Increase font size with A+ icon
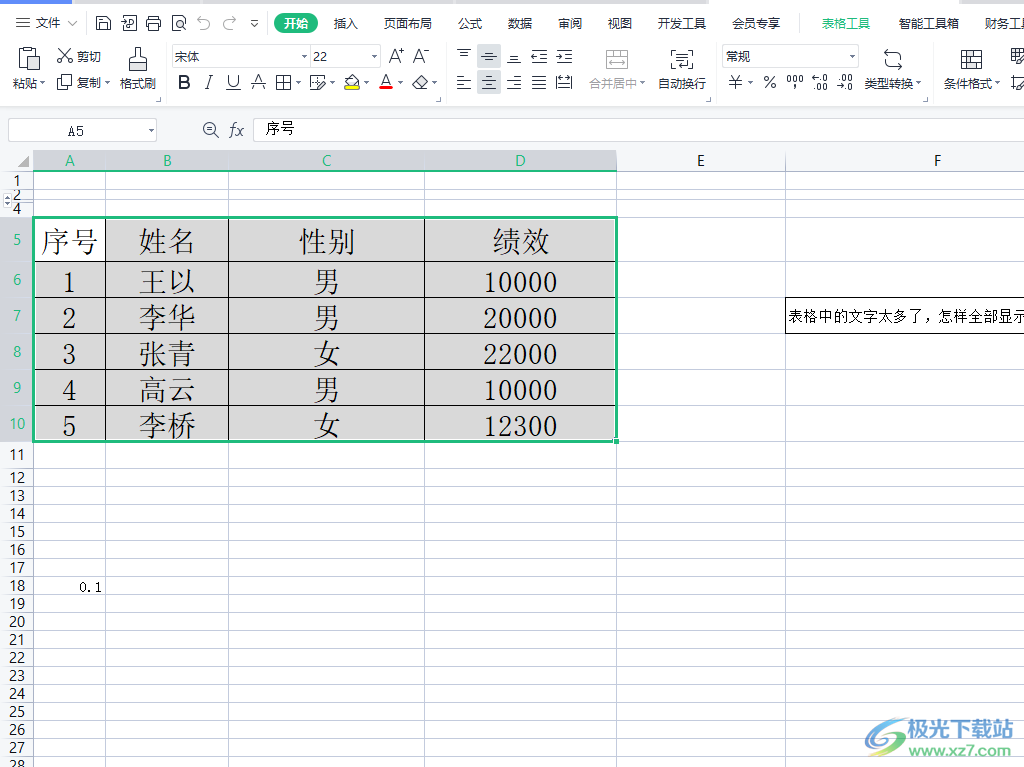Image resolution: width=1024 pixels, height=767 pixels. point(396,56)
